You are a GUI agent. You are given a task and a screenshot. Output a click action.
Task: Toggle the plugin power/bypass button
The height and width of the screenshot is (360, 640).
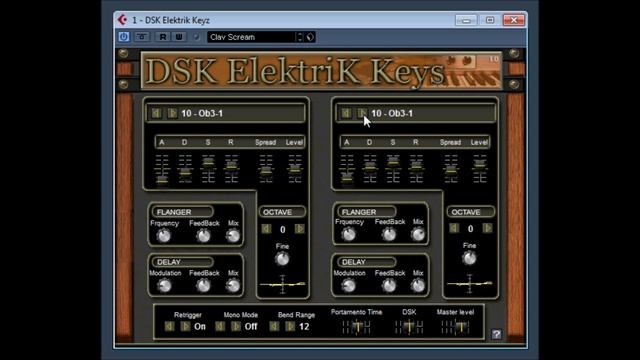coord(124,37)
